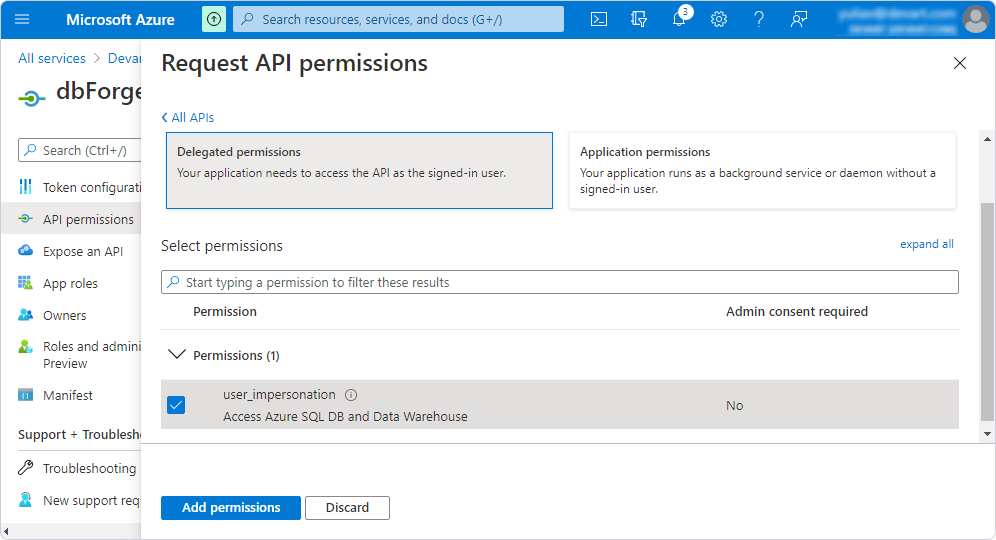The width and height of the screenshot is (996, 540).
Task: Focus the global search resources field
Action: (398, 19)
